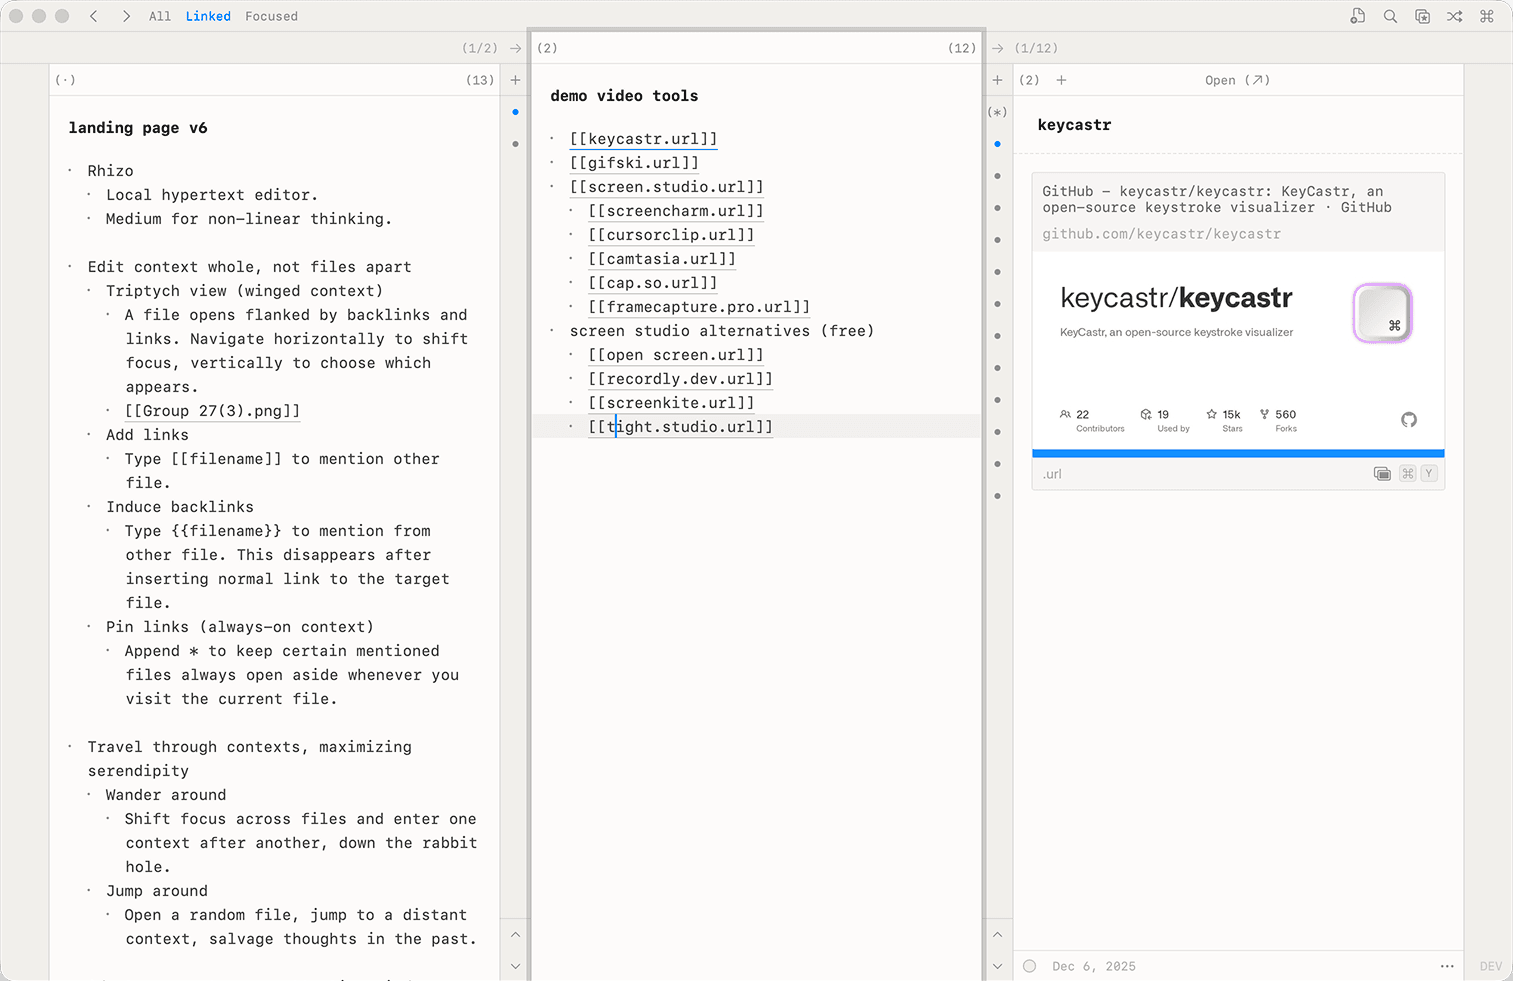Click the plus right of the keycastr pane's (2) counter
Image resolution: width=1513 pixels, height=981 pixels.
click(1061, 80)
